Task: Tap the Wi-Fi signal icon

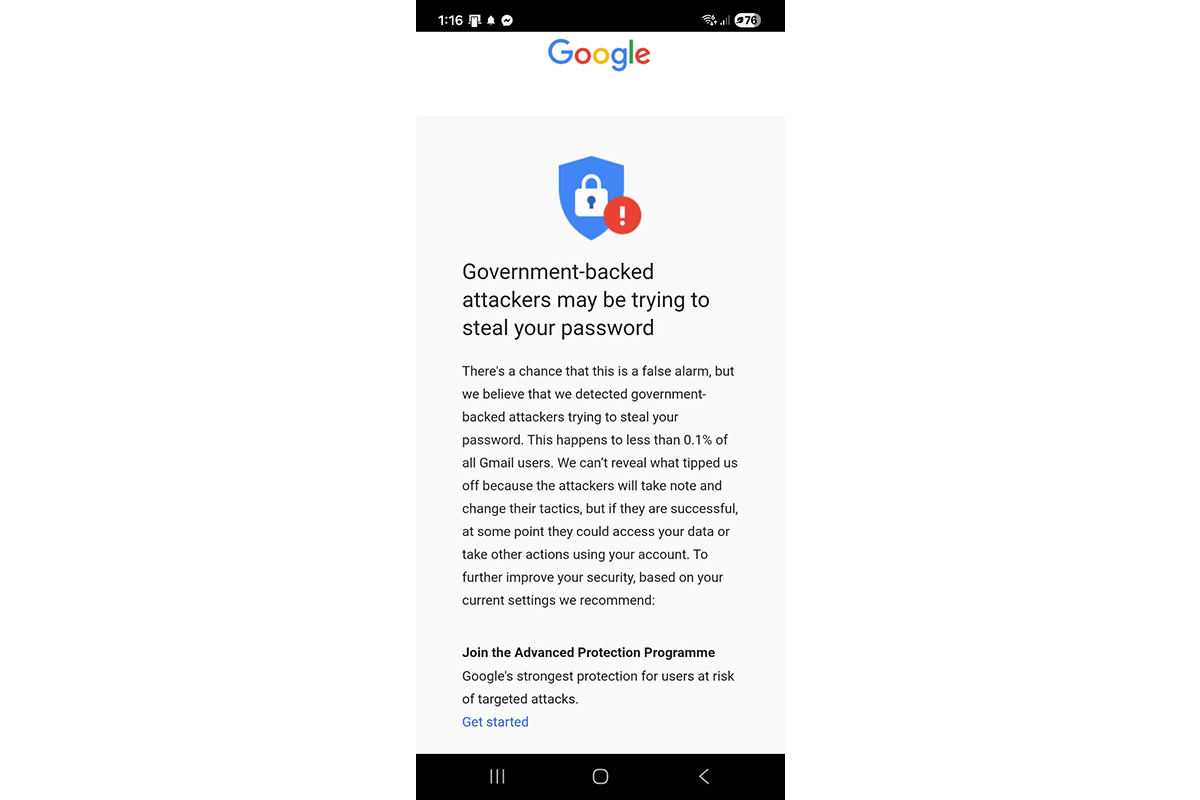Action: [709, 20]
